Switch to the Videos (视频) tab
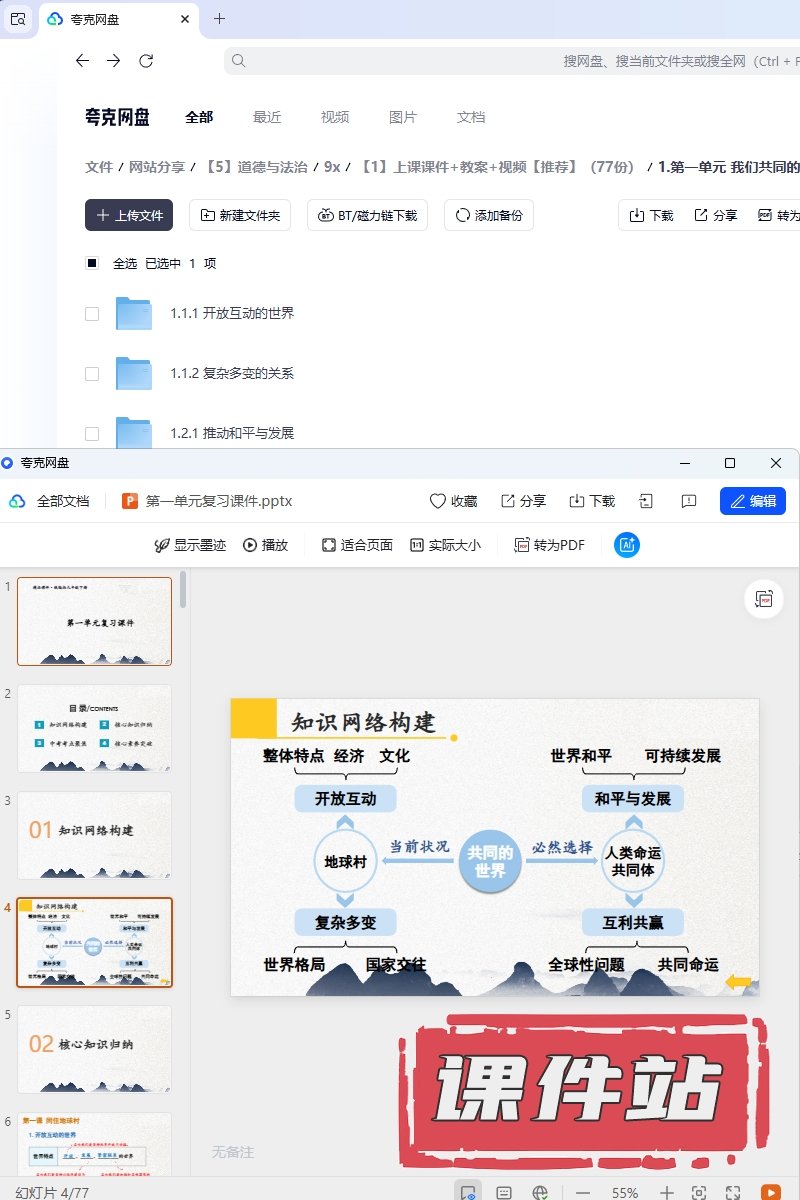This screenshot has height=1200, width=800. click(x=335, y=117)
